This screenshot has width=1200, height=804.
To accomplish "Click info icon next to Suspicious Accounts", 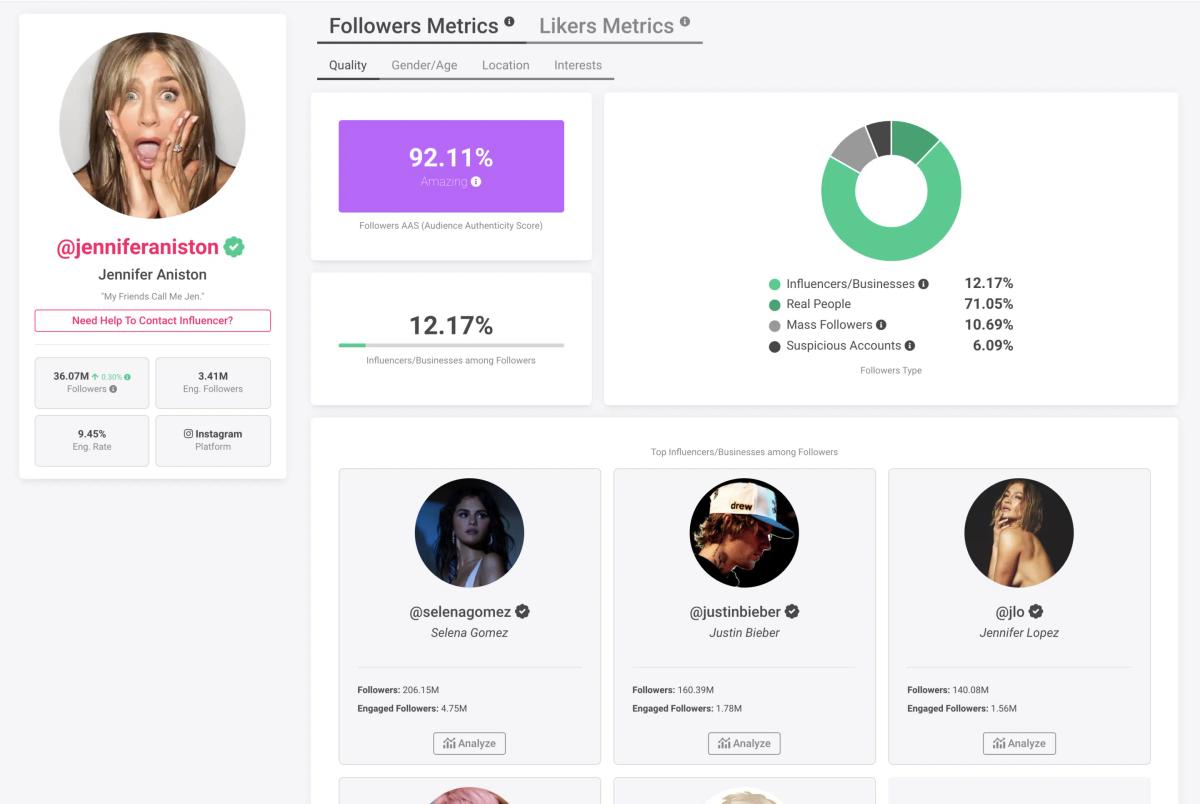I will (x=910, y=346).
